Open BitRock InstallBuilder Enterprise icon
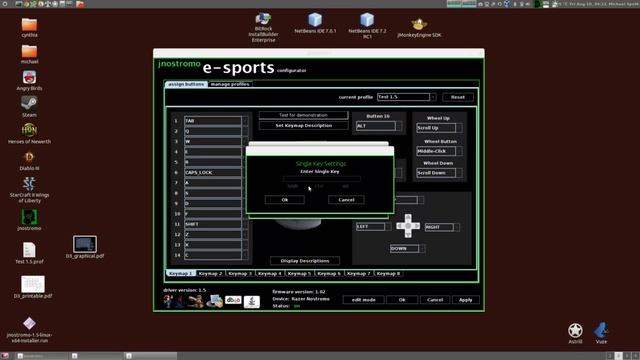The image size is (640, 360). (263, 27)
